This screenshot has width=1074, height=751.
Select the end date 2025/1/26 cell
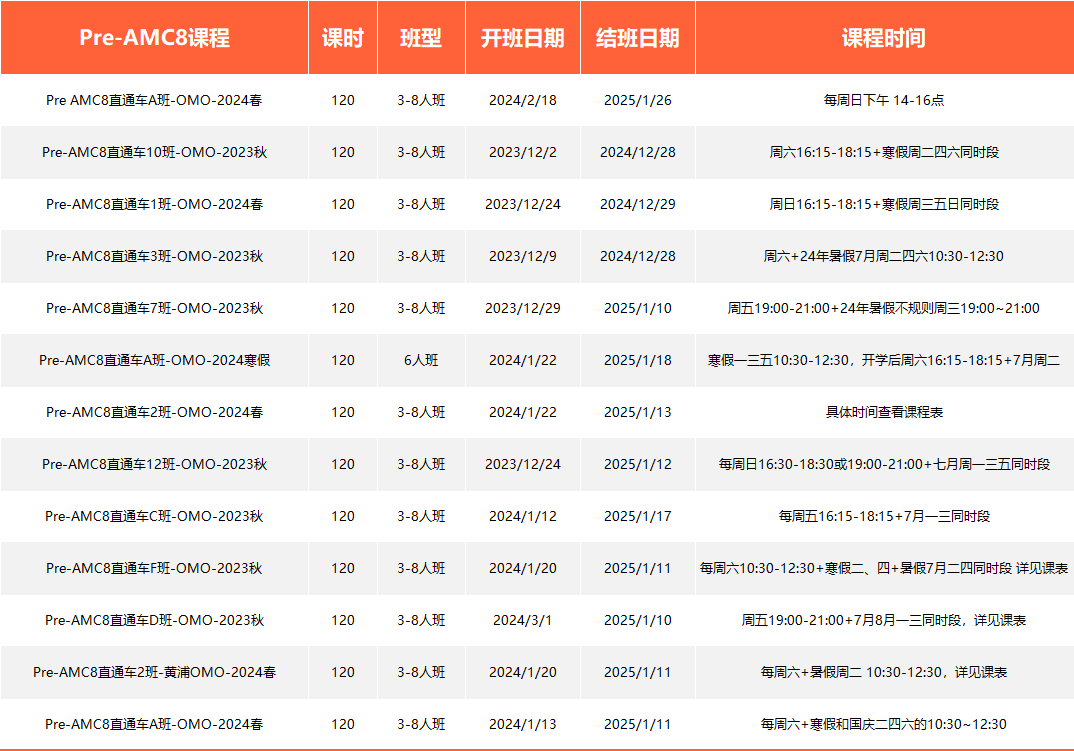point(637,100)
